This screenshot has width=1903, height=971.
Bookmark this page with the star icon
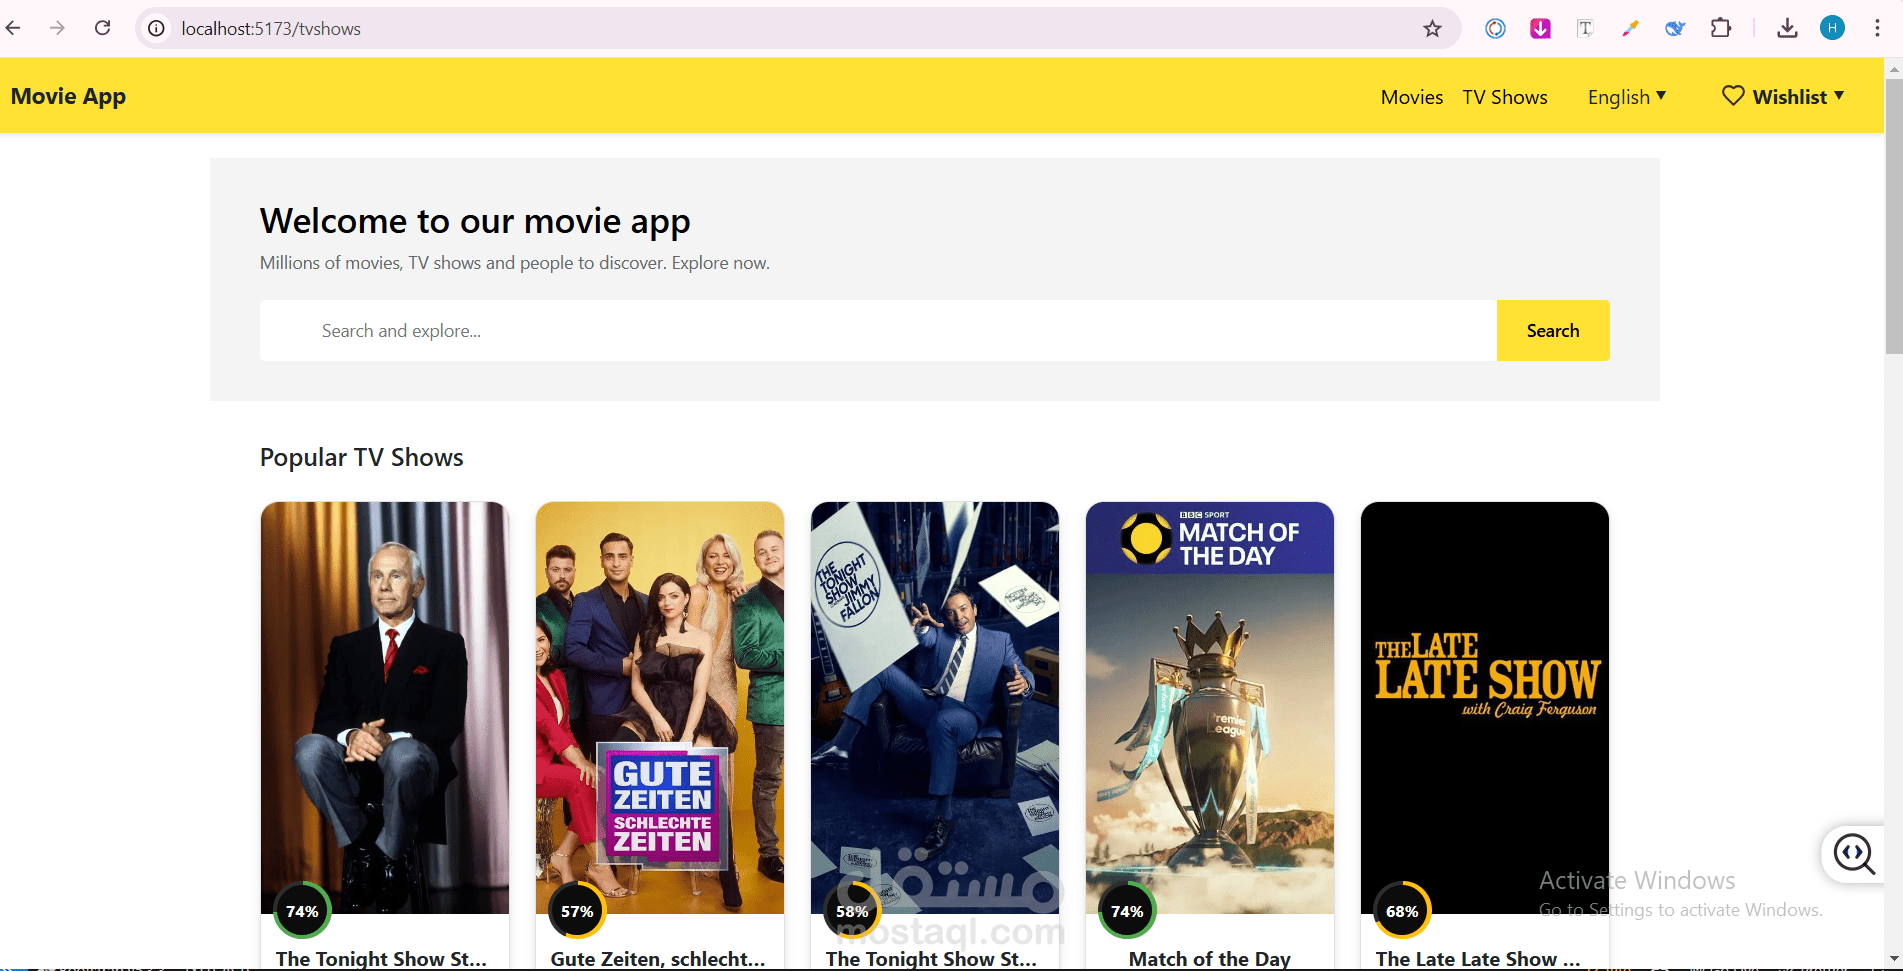(1432, 29)
